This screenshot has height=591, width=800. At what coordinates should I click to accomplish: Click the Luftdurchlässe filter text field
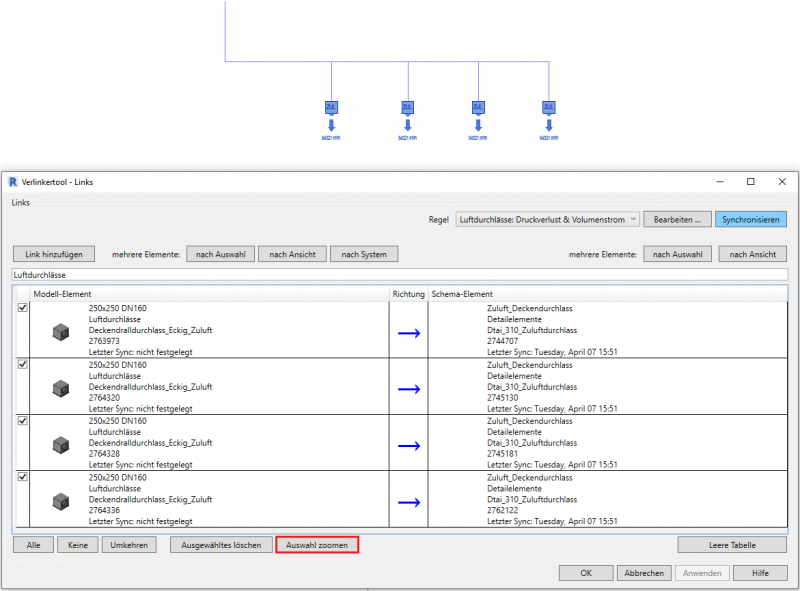click(x=400, y=274)
